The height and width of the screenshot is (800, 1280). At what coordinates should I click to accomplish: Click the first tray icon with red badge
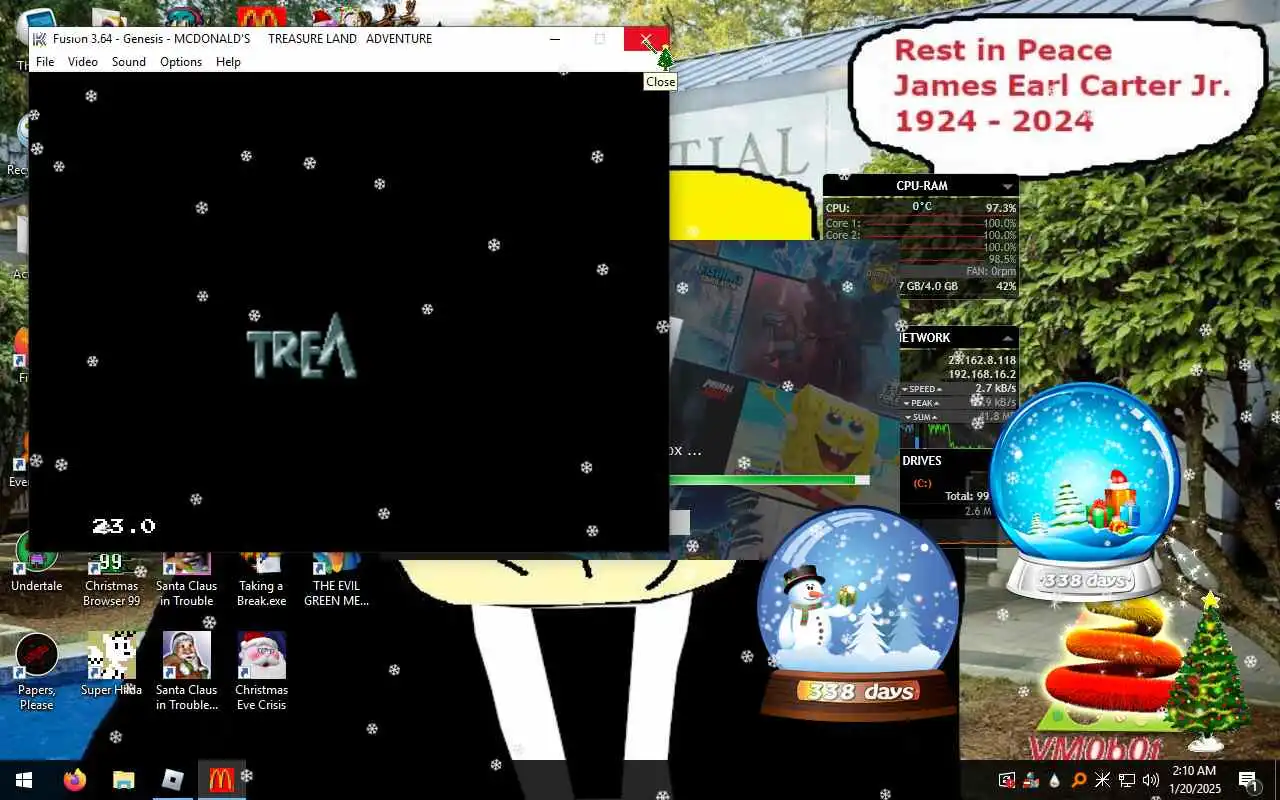tap(1007, 780)
